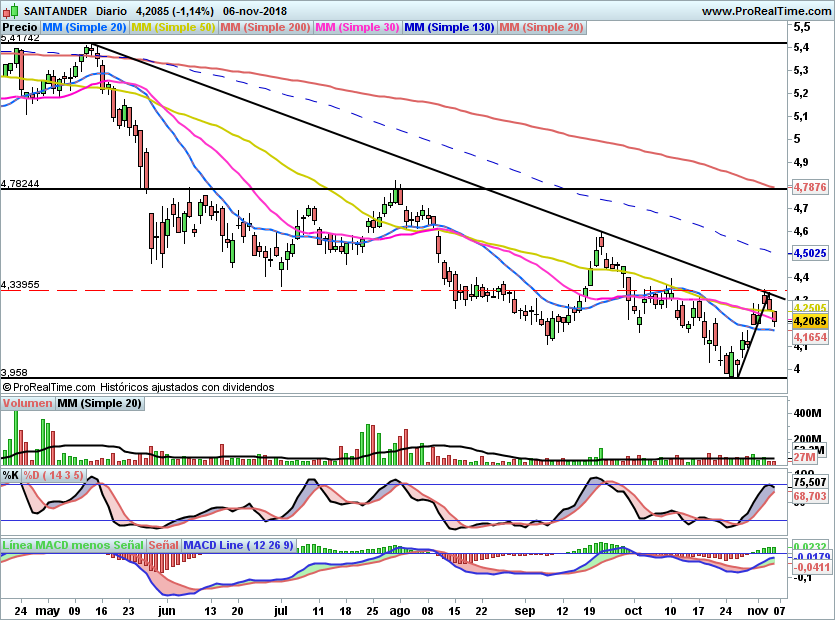Click the 4,1654 pink price tag
Viewport: 835px width, 620px height.
tap(810, 337)
